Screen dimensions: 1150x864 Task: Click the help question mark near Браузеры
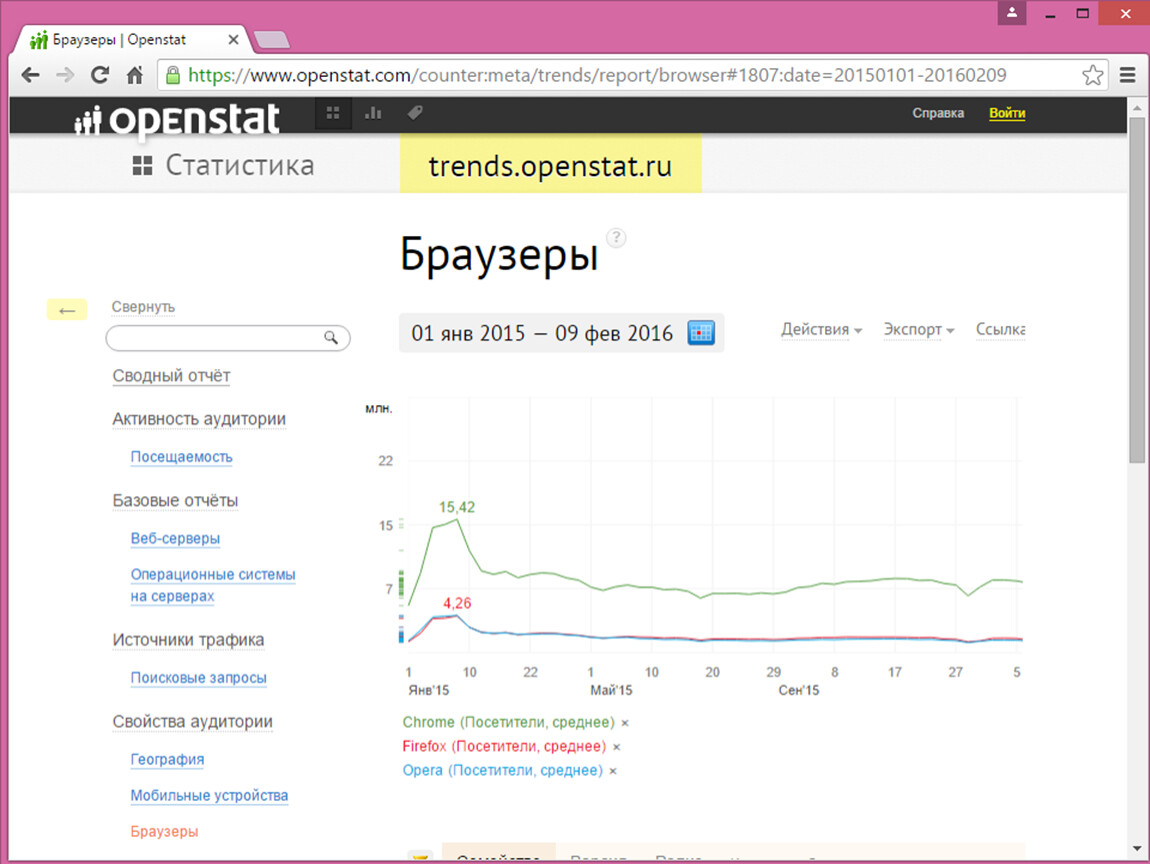tap(616, 238)
